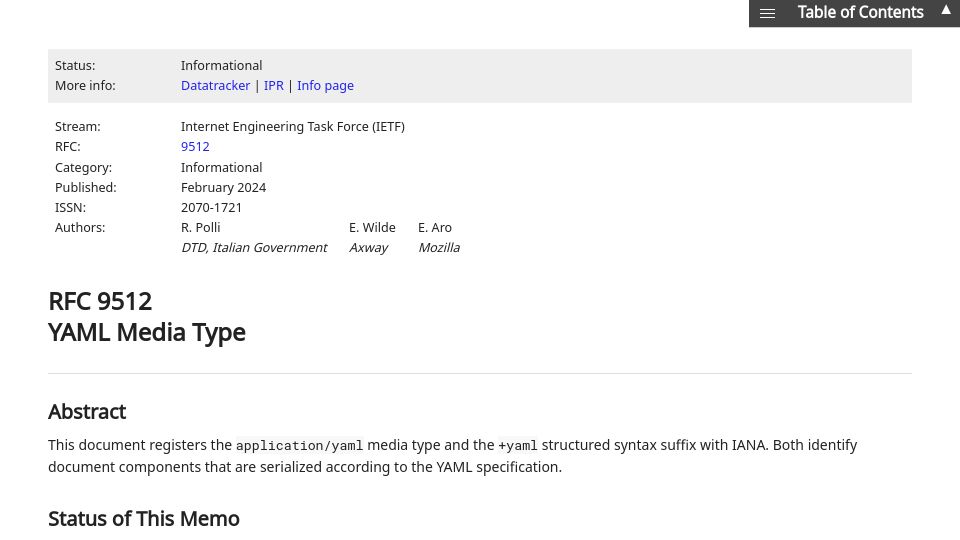The width and height of the screenshot is (960, 540).
Task: Click author name 'E. Wilde'
Action: (372, 228)
